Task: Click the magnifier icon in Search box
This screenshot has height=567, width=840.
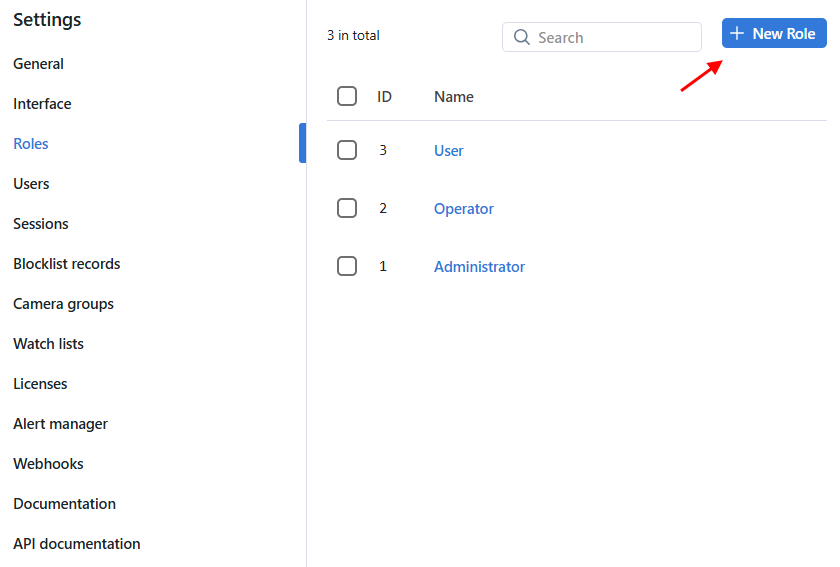Action: [x=521, y=37]
